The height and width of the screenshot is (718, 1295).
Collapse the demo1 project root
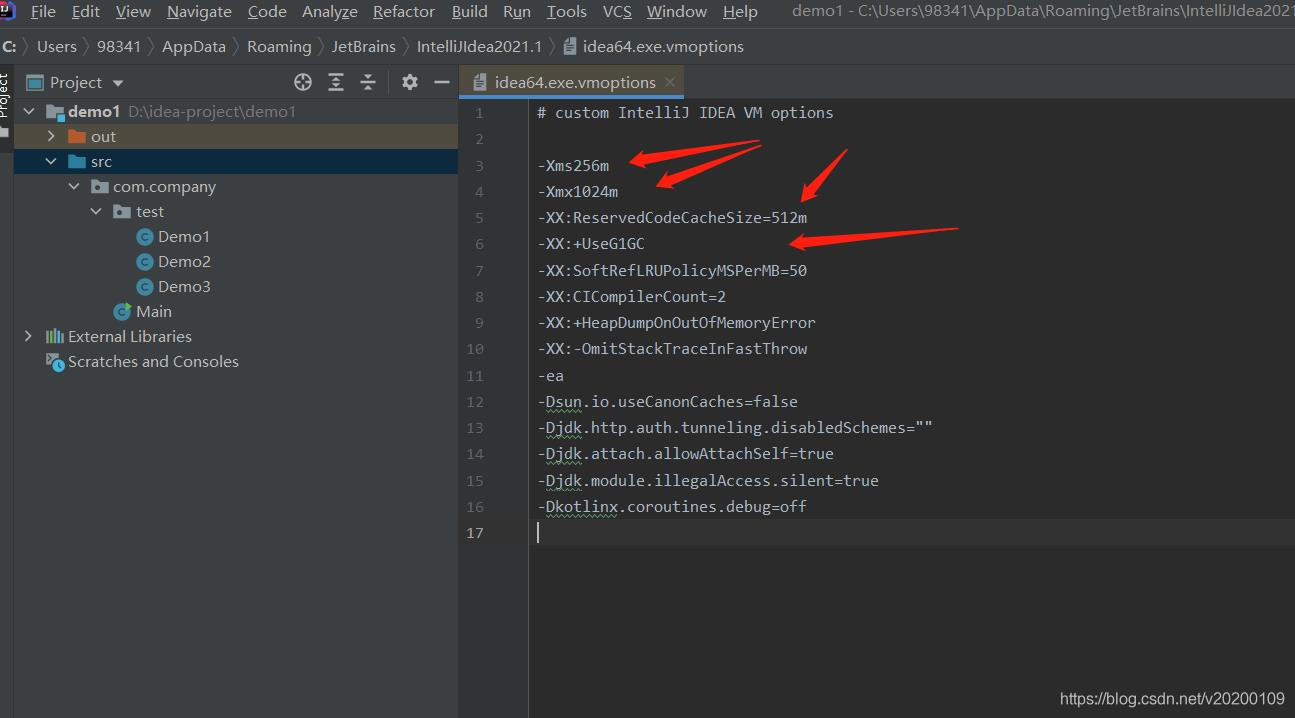(x=29, y=112)
